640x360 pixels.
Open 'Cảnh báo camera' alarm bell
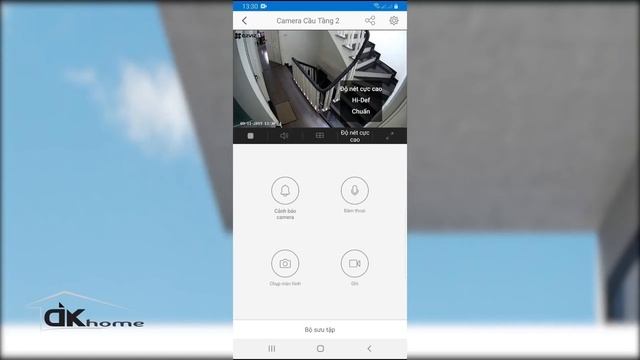pyautogui.click(x=285, y=191)
